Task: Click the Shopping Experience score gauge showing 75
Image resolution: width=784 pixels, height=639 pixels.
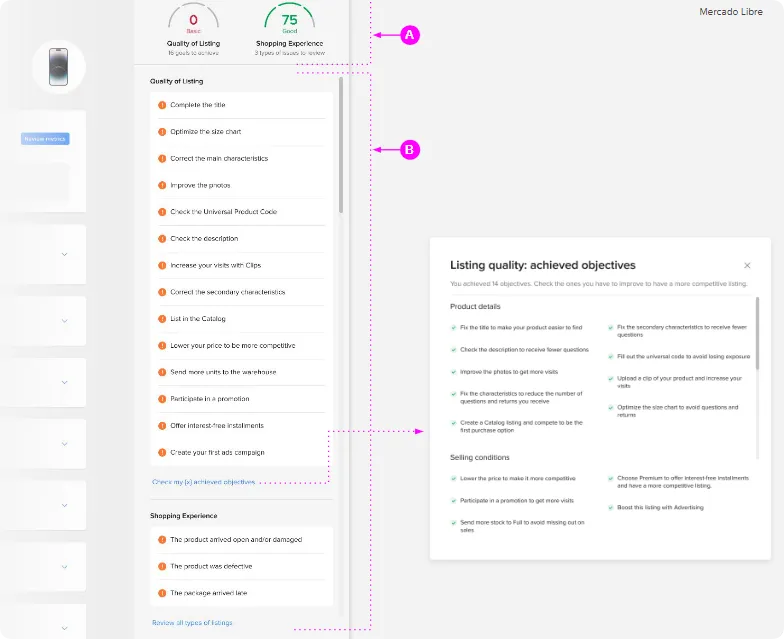Action: click(289, 23)
